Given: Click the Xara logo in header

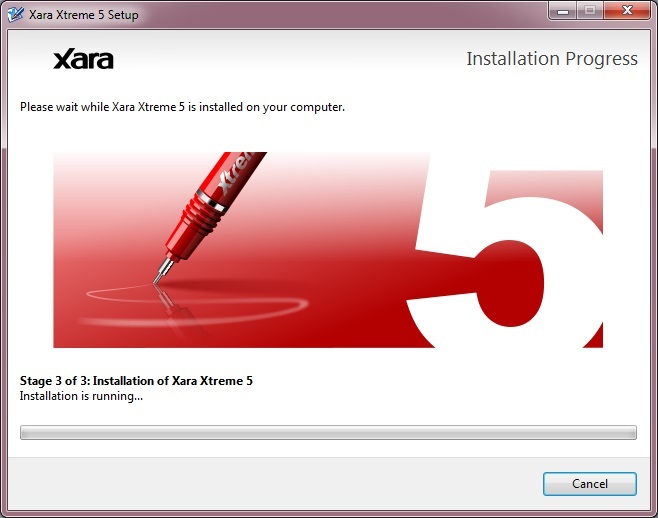Looking at the screenshot, I should (x=84, y=59).
